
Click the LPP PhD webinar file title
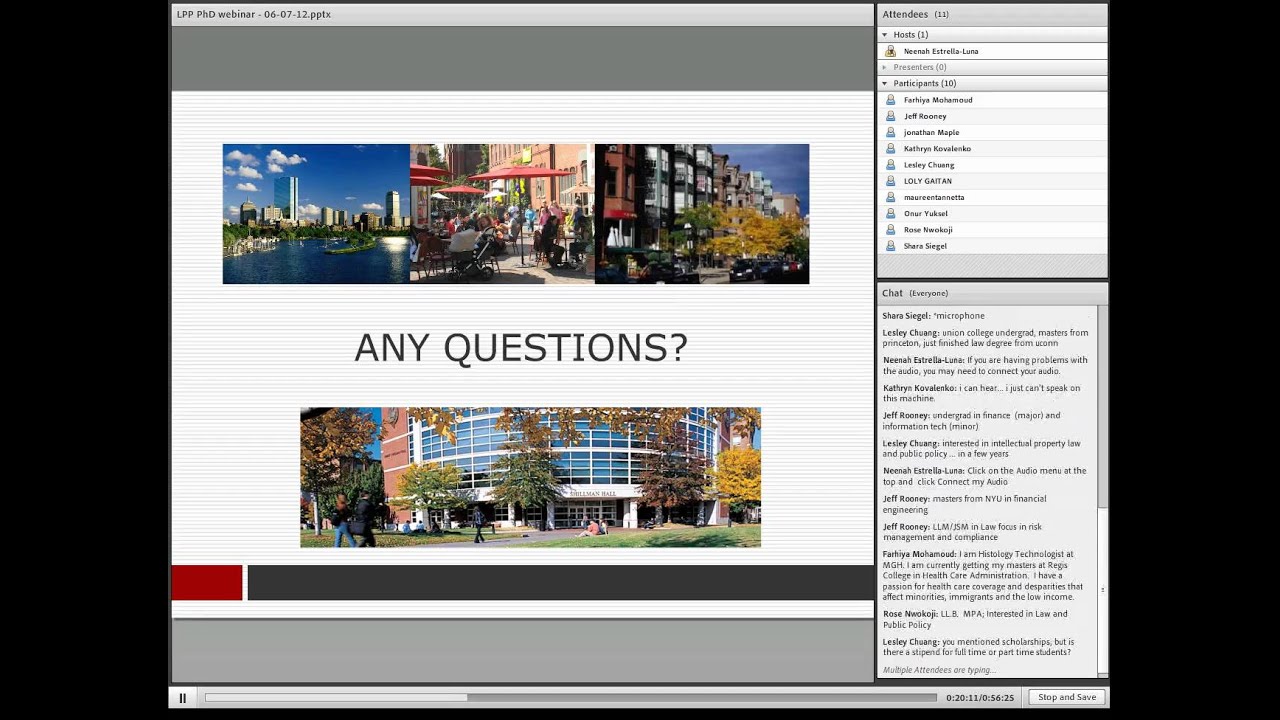coord(254,14)
